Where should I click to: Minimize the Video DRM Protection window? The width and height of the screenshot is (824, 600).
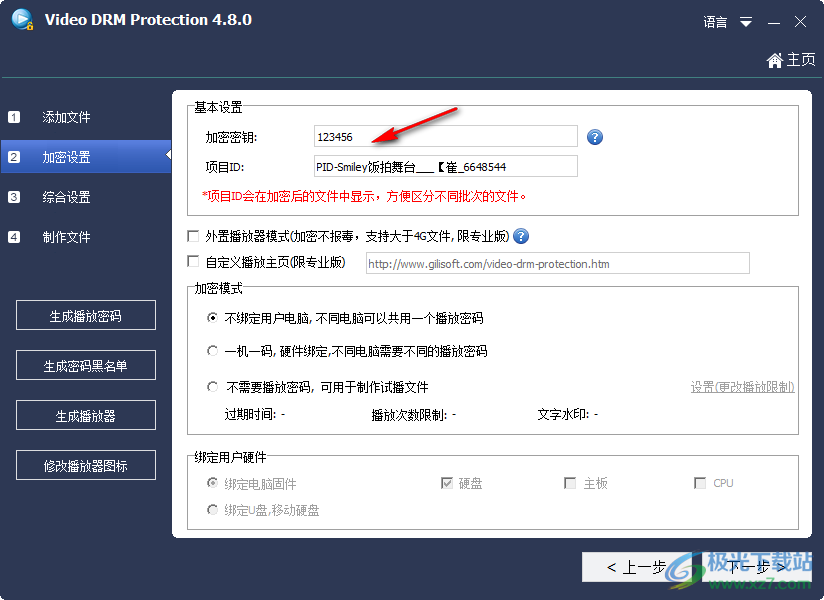774,22
